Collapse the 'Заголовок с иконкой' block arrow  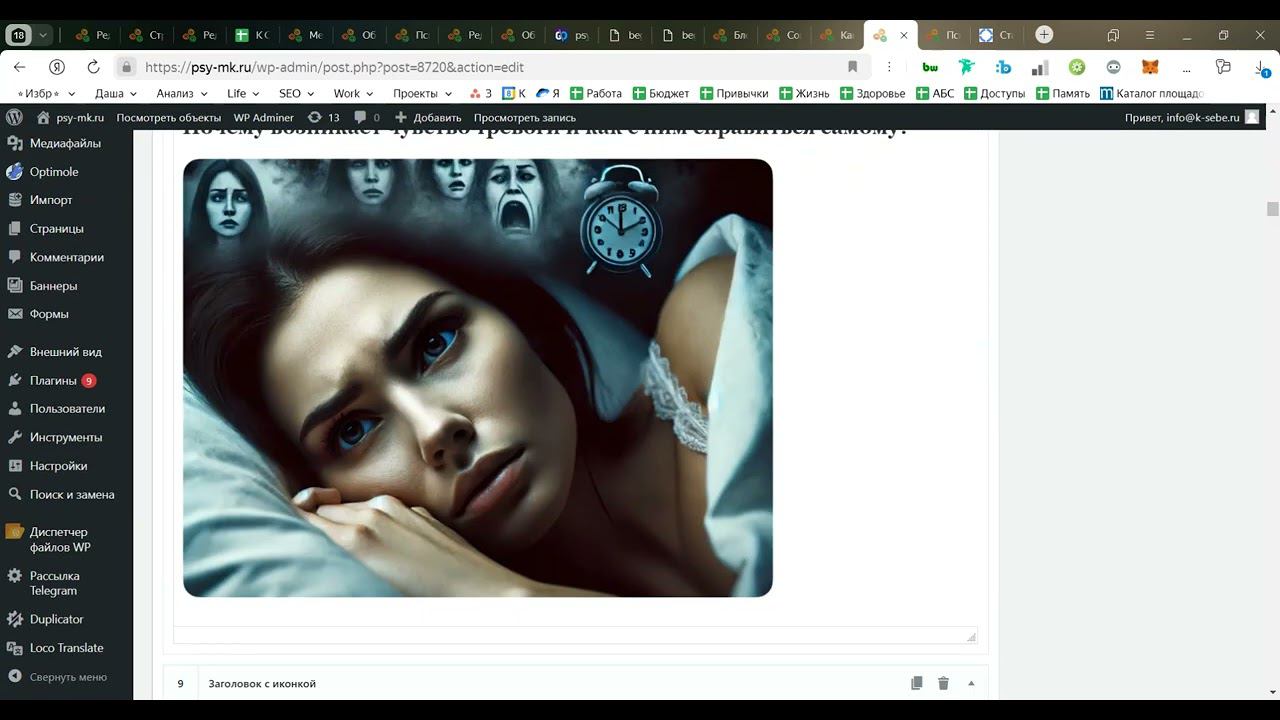pyautogui.click(x=970, y=683)
